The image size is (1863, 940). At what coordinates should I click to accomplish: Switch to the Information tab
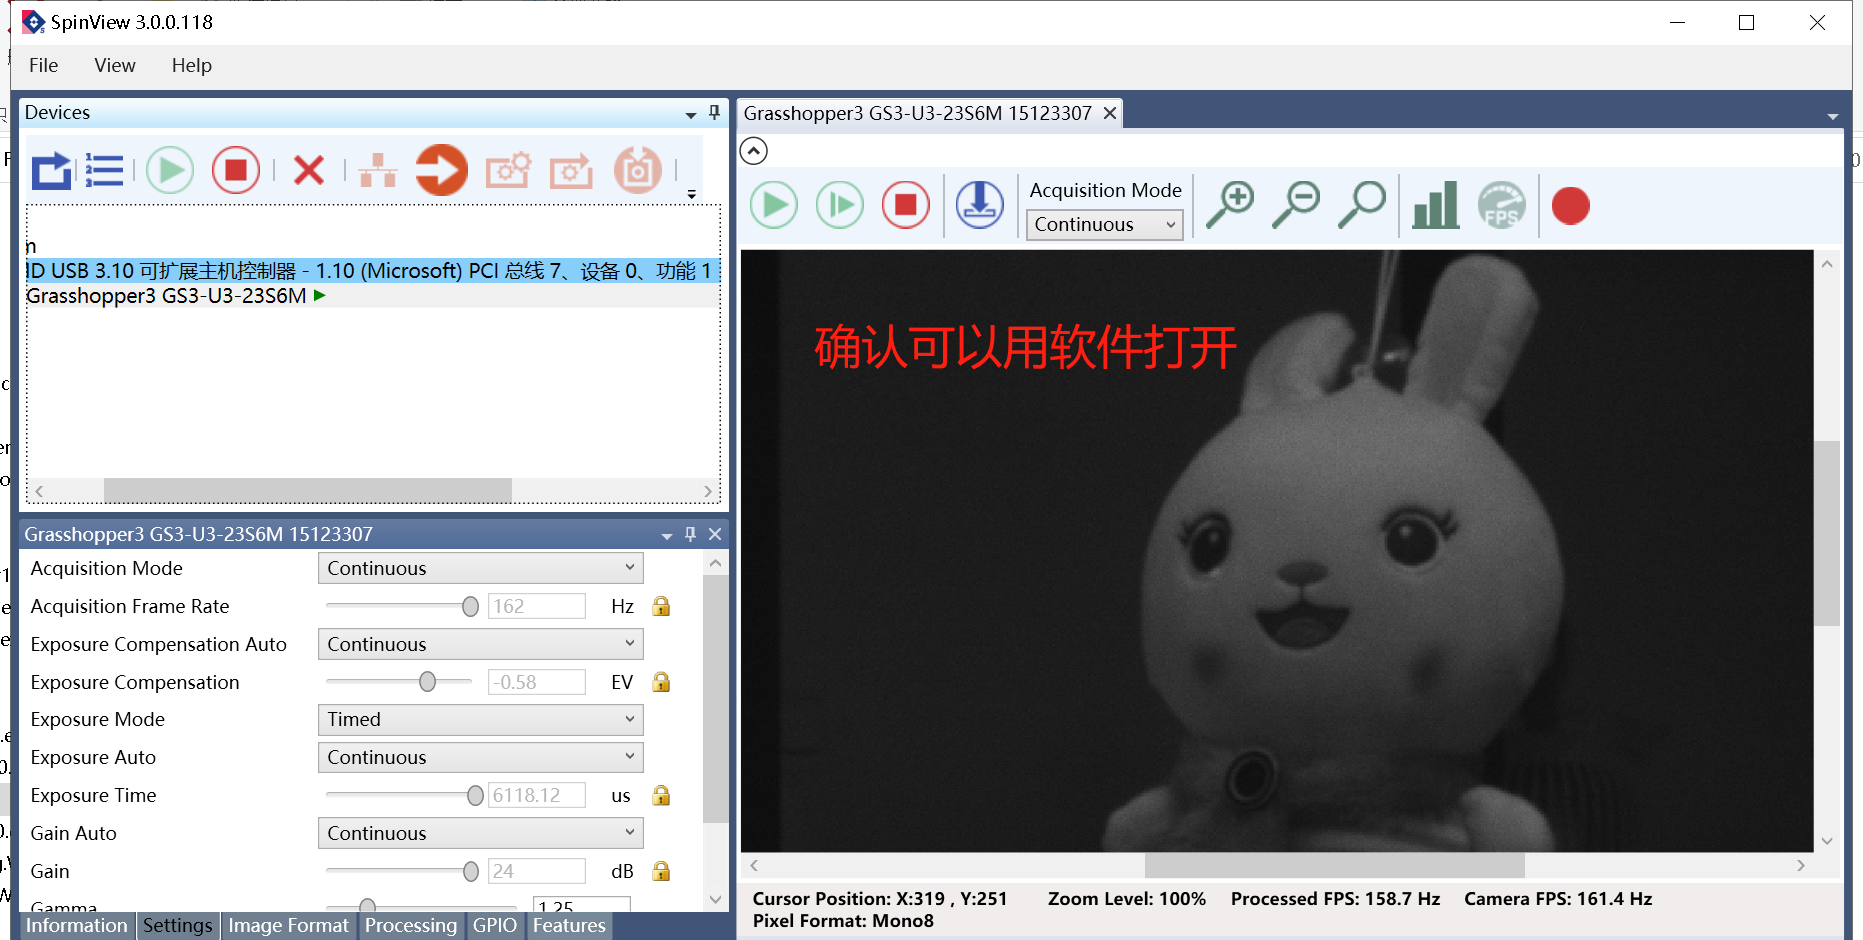(77, 925)
